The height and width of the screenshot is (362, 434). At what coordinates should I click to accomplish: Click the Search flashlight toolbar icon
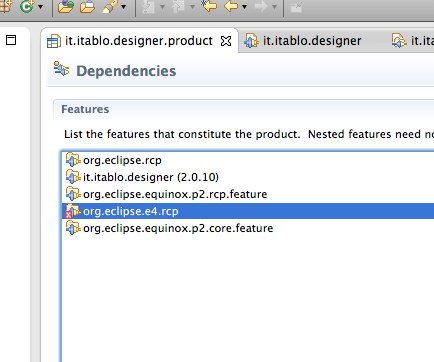pyautogui.click(x=109, y=6)
